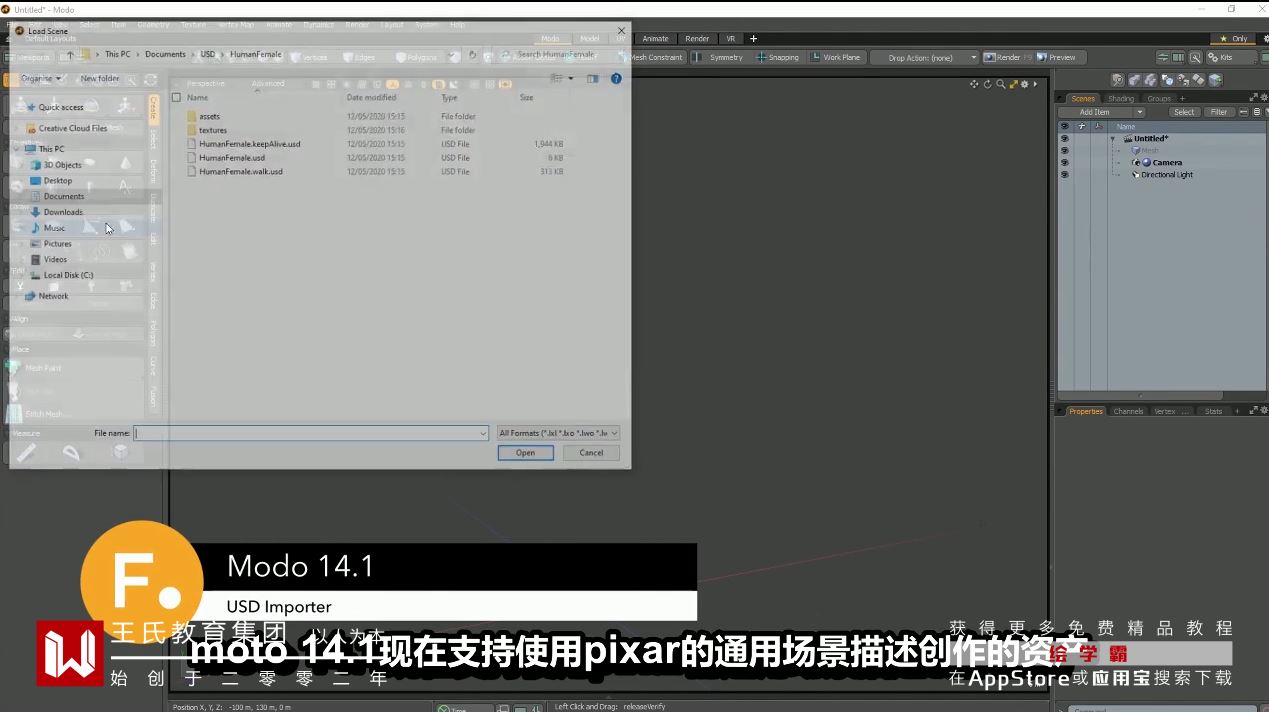Collapse the This PC node in the sidebar

click(x=16, y=149)
